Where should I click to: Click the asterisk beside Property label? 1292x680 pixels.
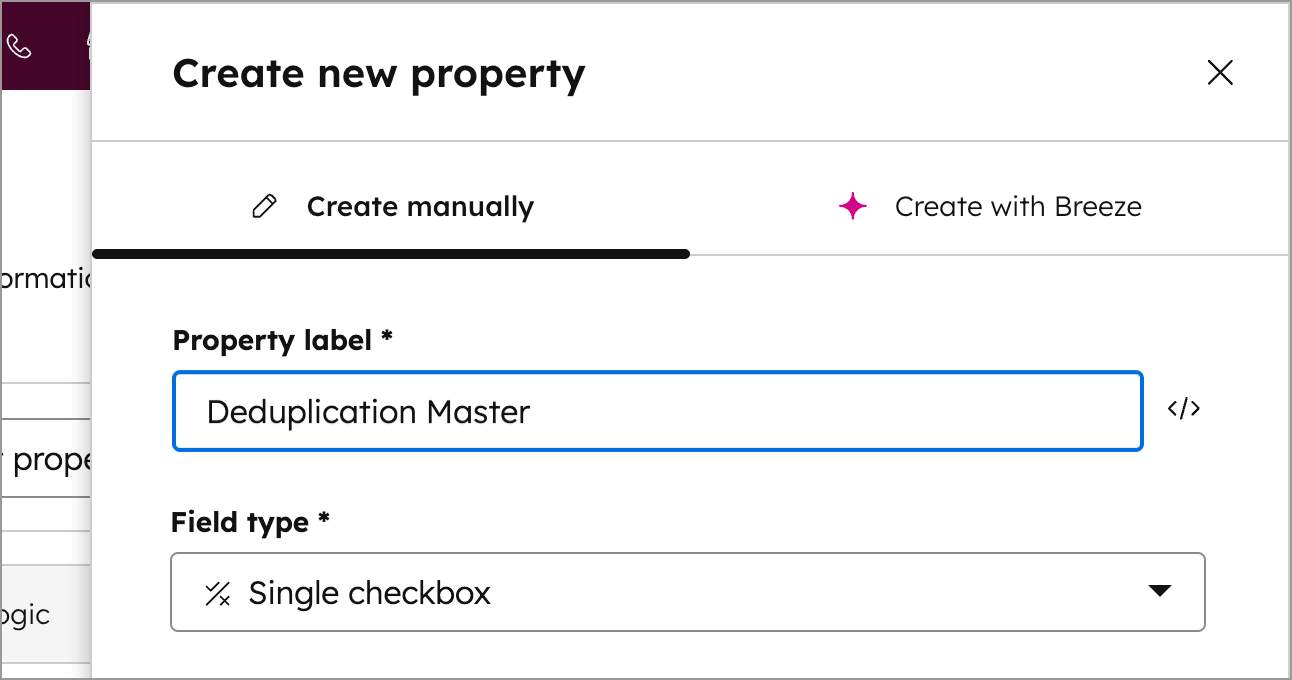[x=387, y=338]
